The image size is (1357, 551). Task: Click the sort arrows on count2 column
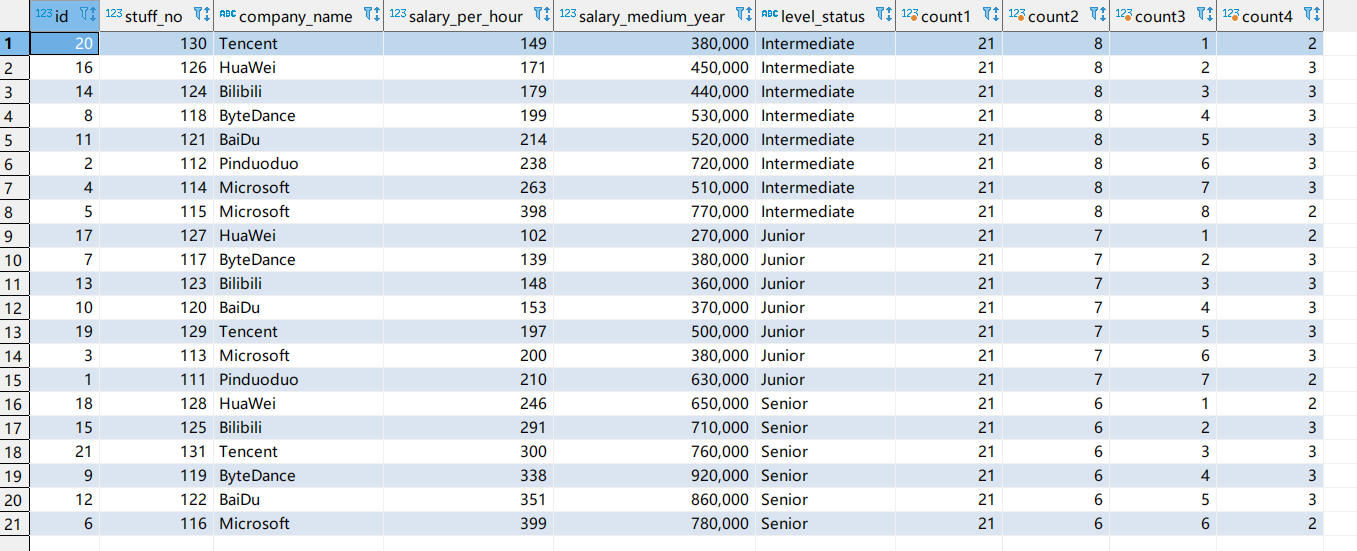coord(1105,15)
